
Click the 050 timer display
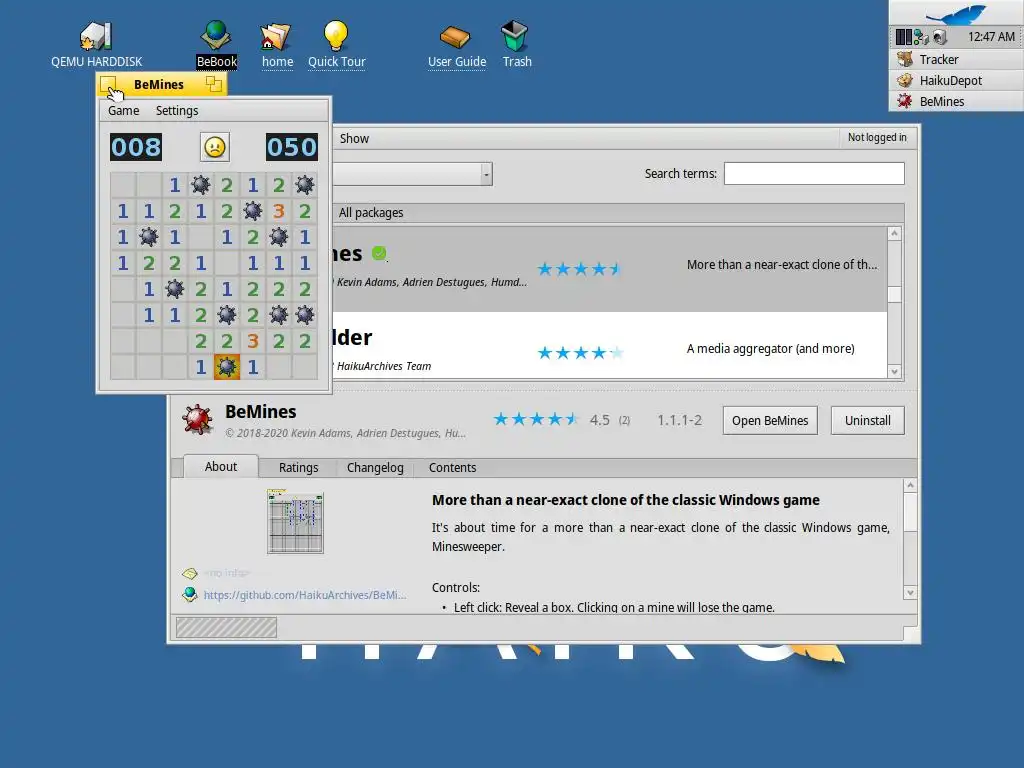(x=291, y=147)
